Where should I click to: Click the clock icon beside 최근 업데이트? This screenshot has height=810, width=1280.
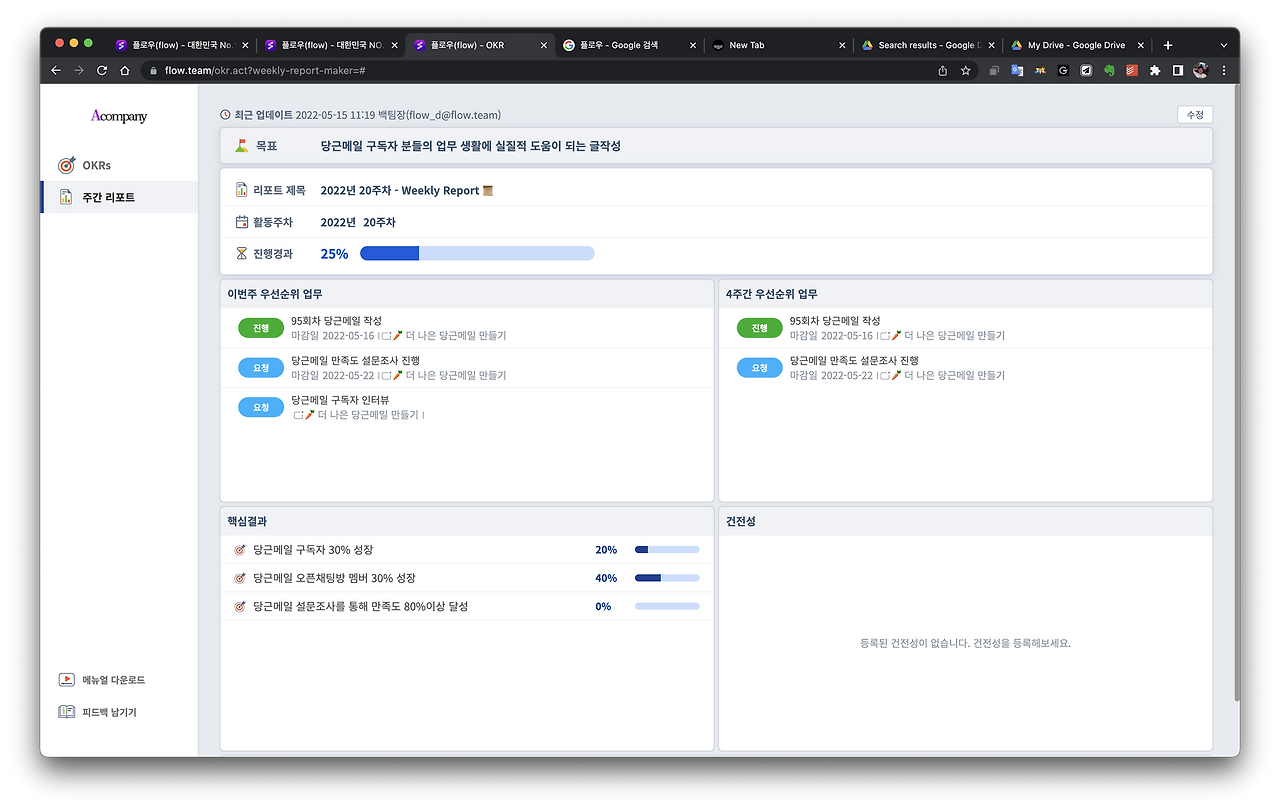click(x=225, y=115)
